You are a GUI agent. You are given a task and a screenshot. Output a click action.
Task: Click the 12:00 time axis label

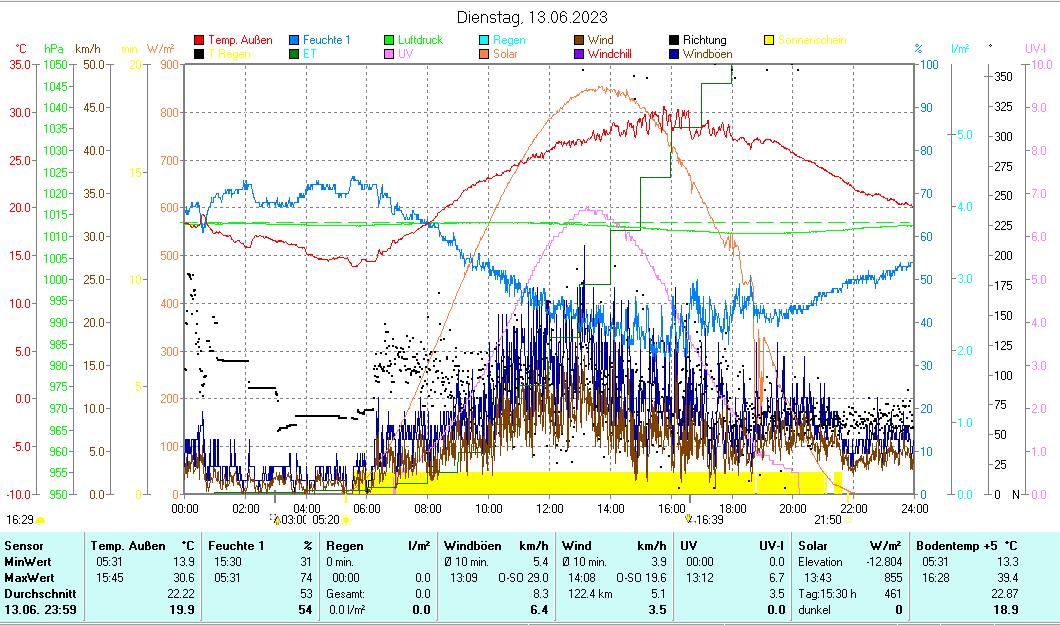550,508
